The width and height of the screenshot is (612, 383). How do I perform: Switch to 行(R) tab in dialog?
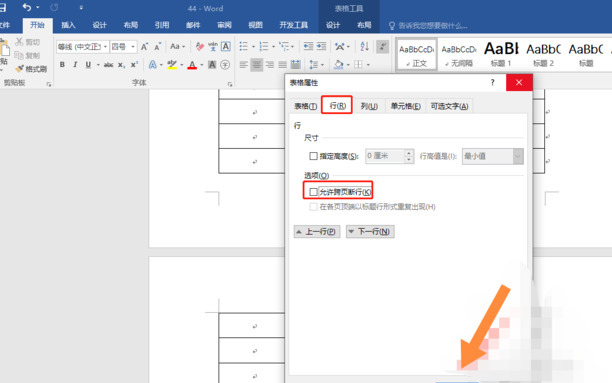(x=337, y=106)
